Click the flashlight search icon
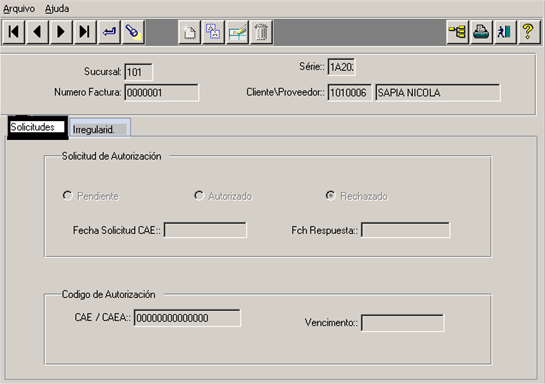 [133, 32]
